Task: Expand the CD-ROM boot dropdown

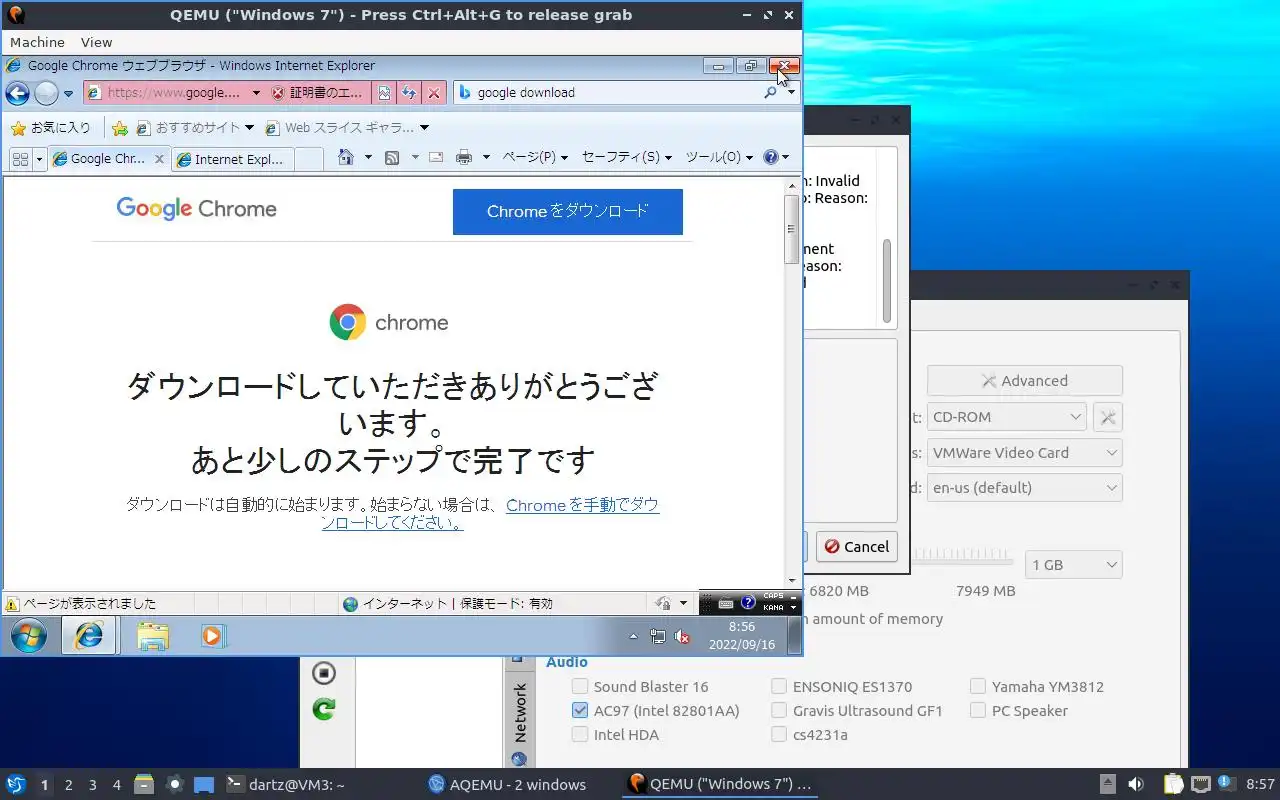Action: point(1006,417)
